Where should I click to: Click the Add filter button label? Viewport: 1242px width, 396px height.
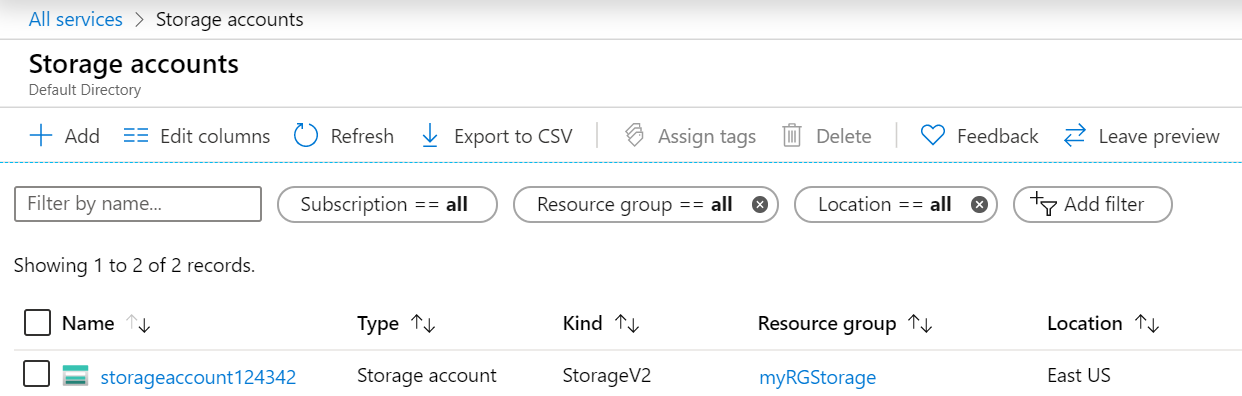click(x=1104, y=204)
